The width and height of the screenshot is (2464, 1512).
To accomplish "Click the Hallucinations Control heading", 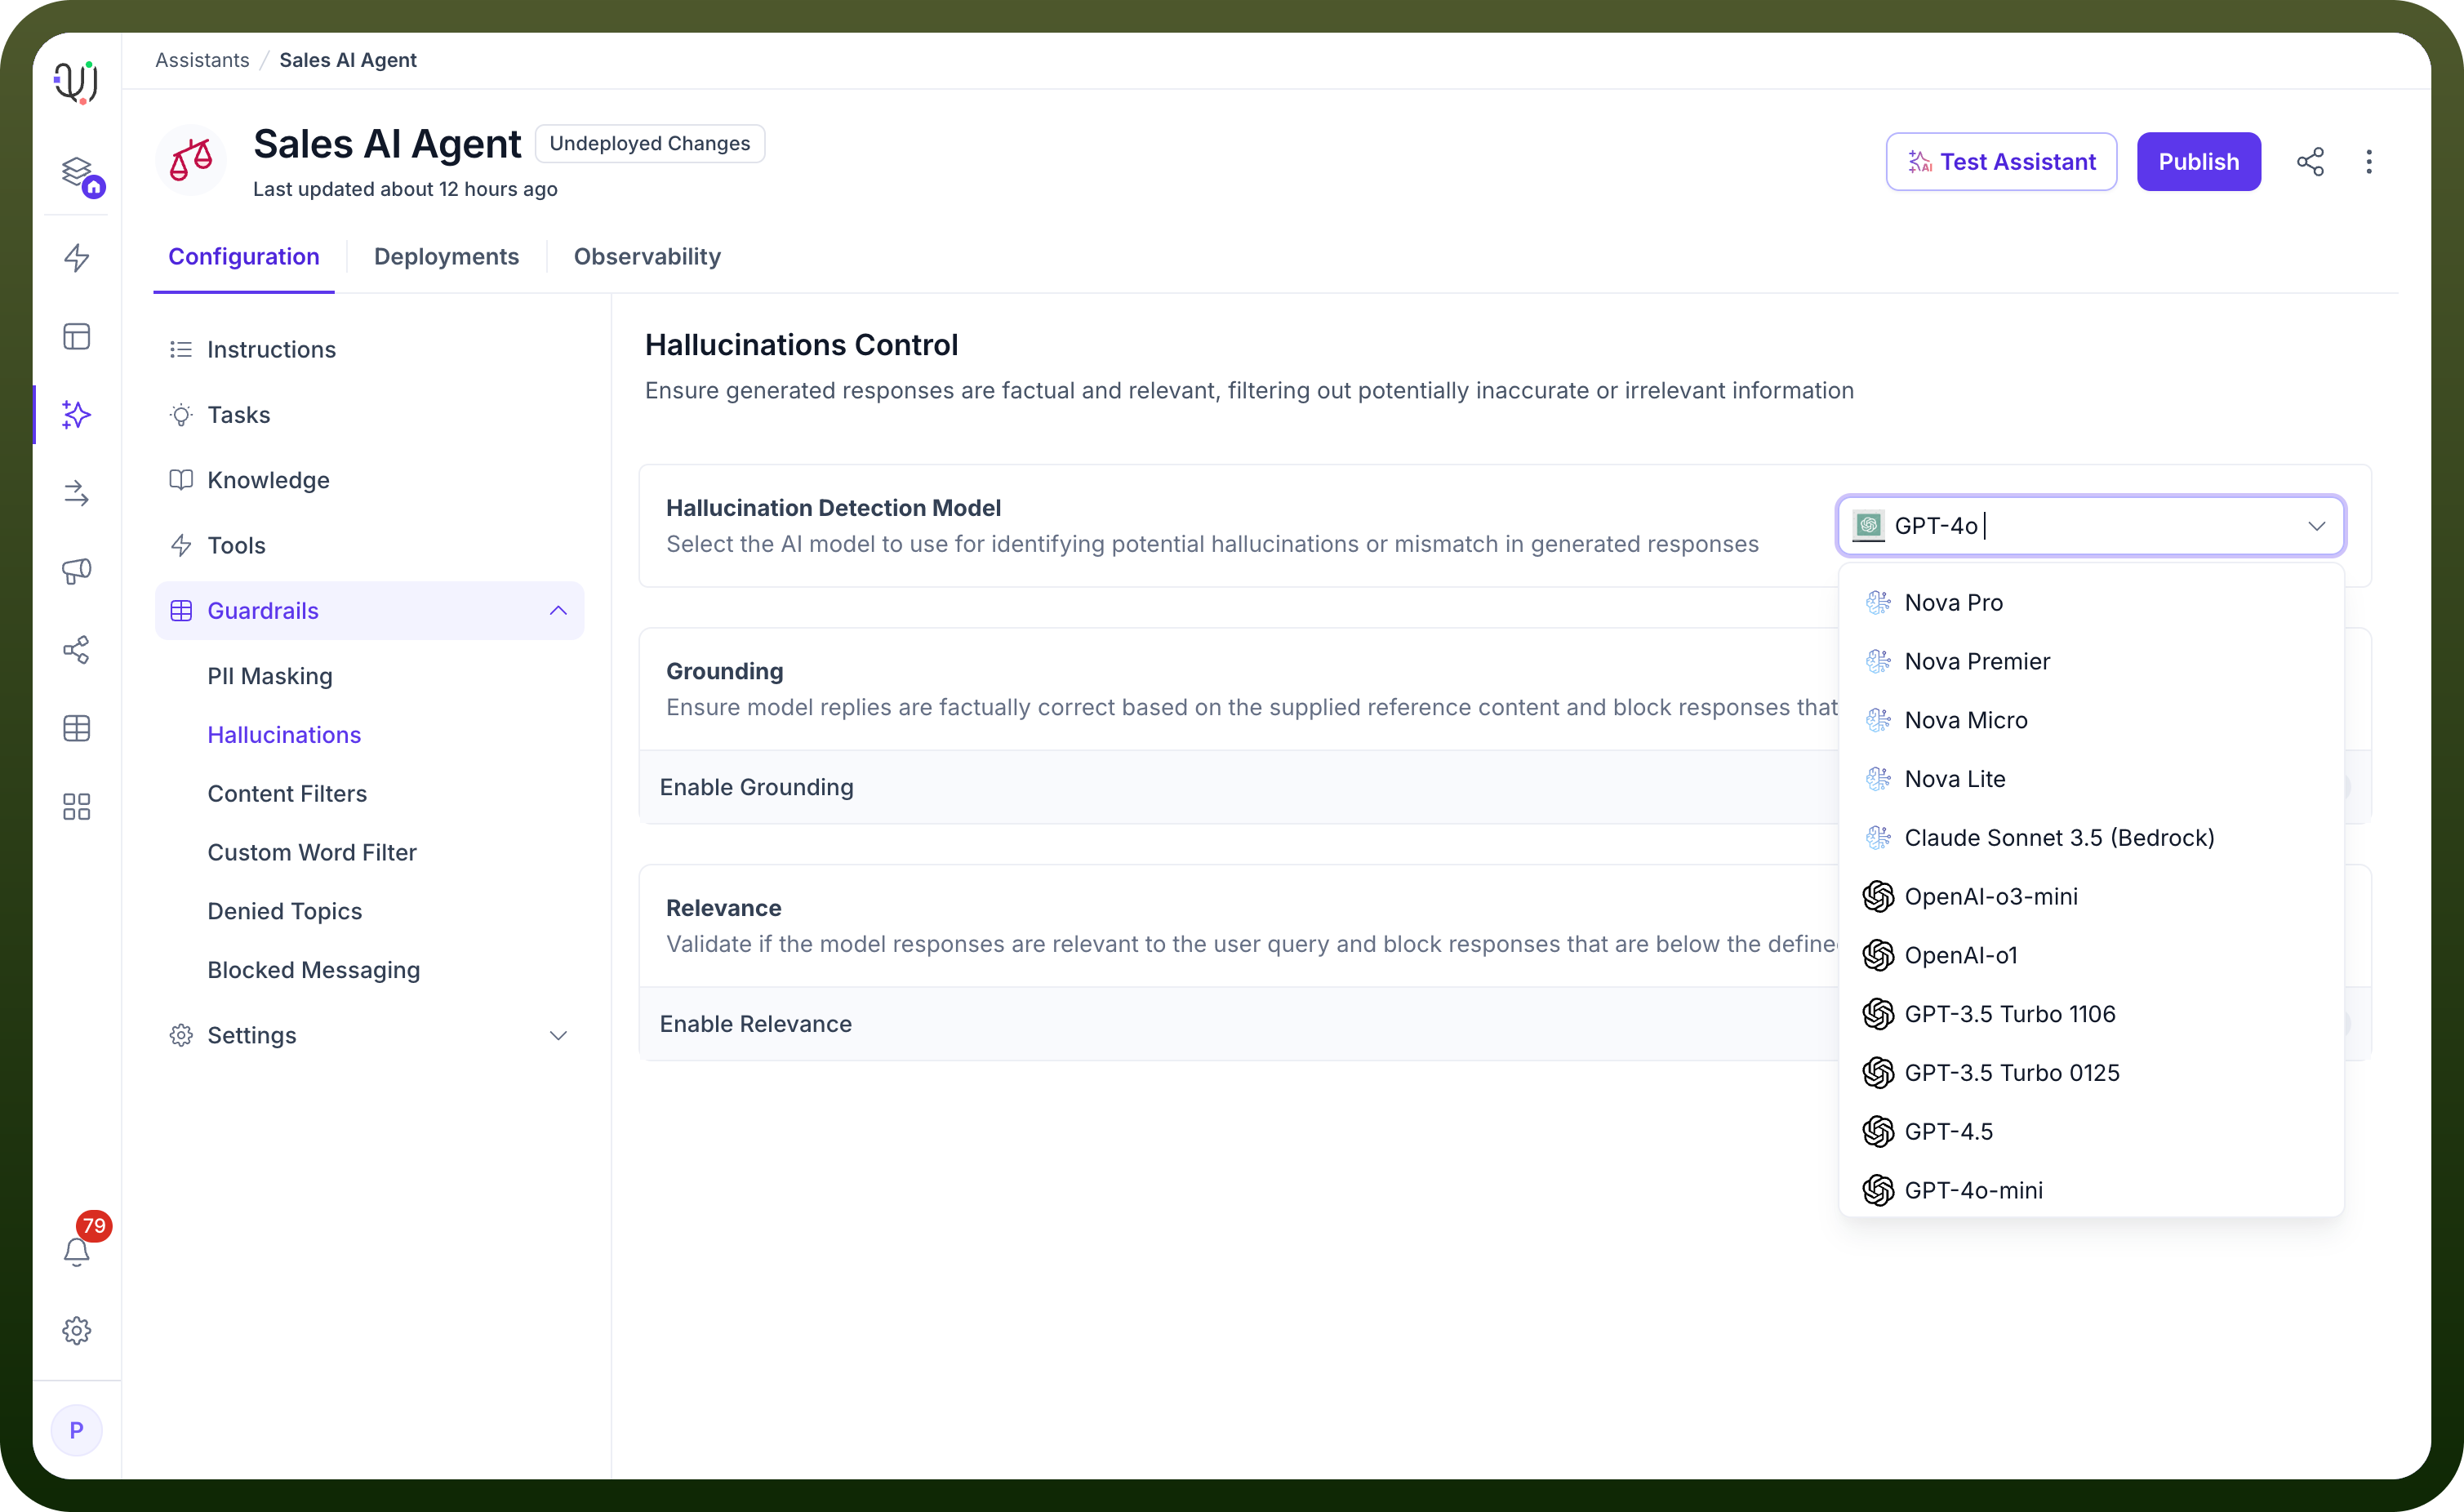I will tap(802, 345).
